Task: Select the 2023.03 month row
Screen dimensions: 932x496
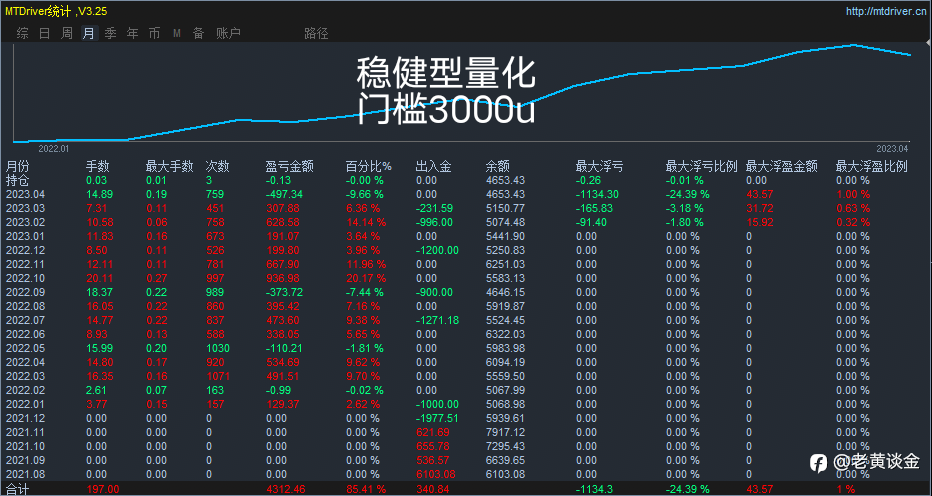Action: 466,208
